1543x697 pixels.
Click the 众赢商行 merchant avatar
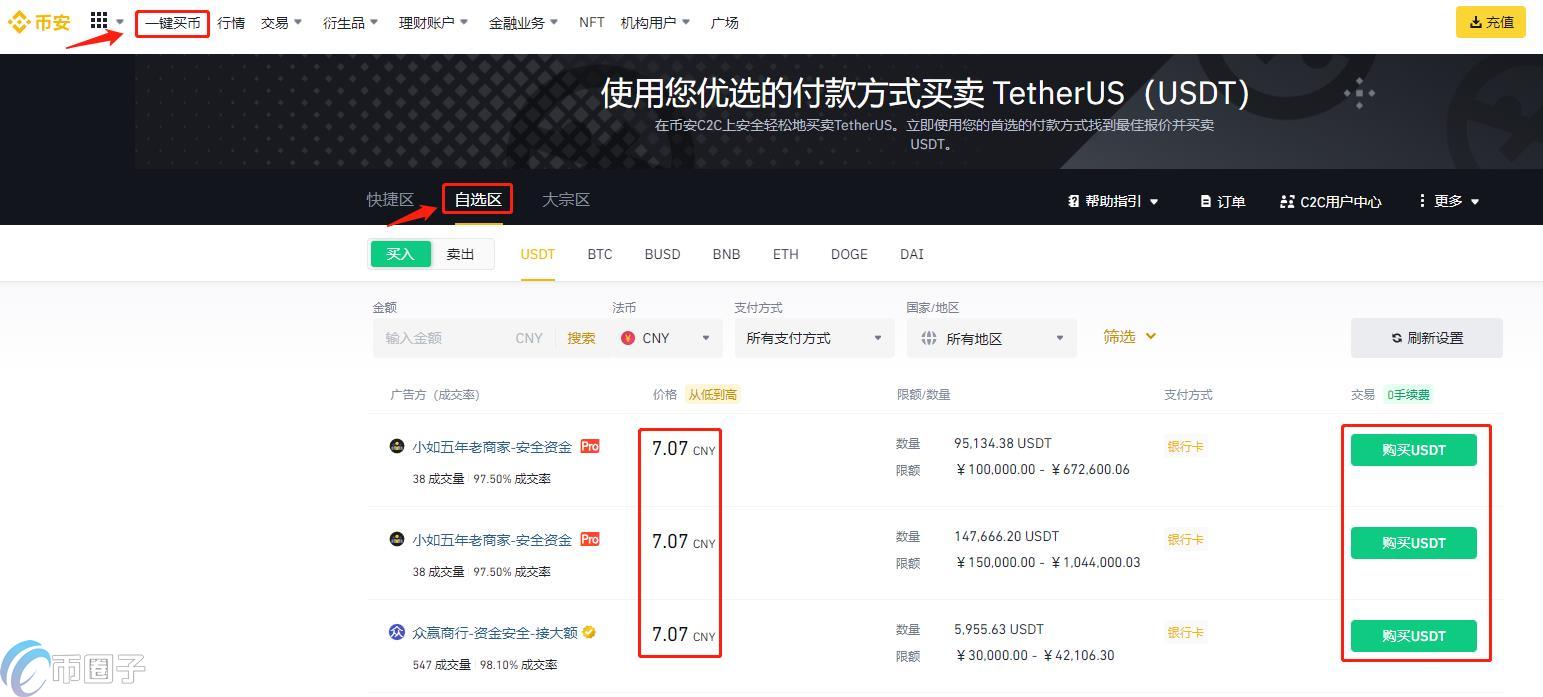[397, 632]
